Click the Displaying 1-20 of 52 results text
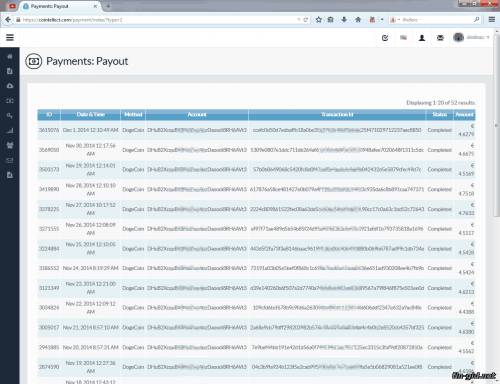The image size is (500, 384). (441, 103)
